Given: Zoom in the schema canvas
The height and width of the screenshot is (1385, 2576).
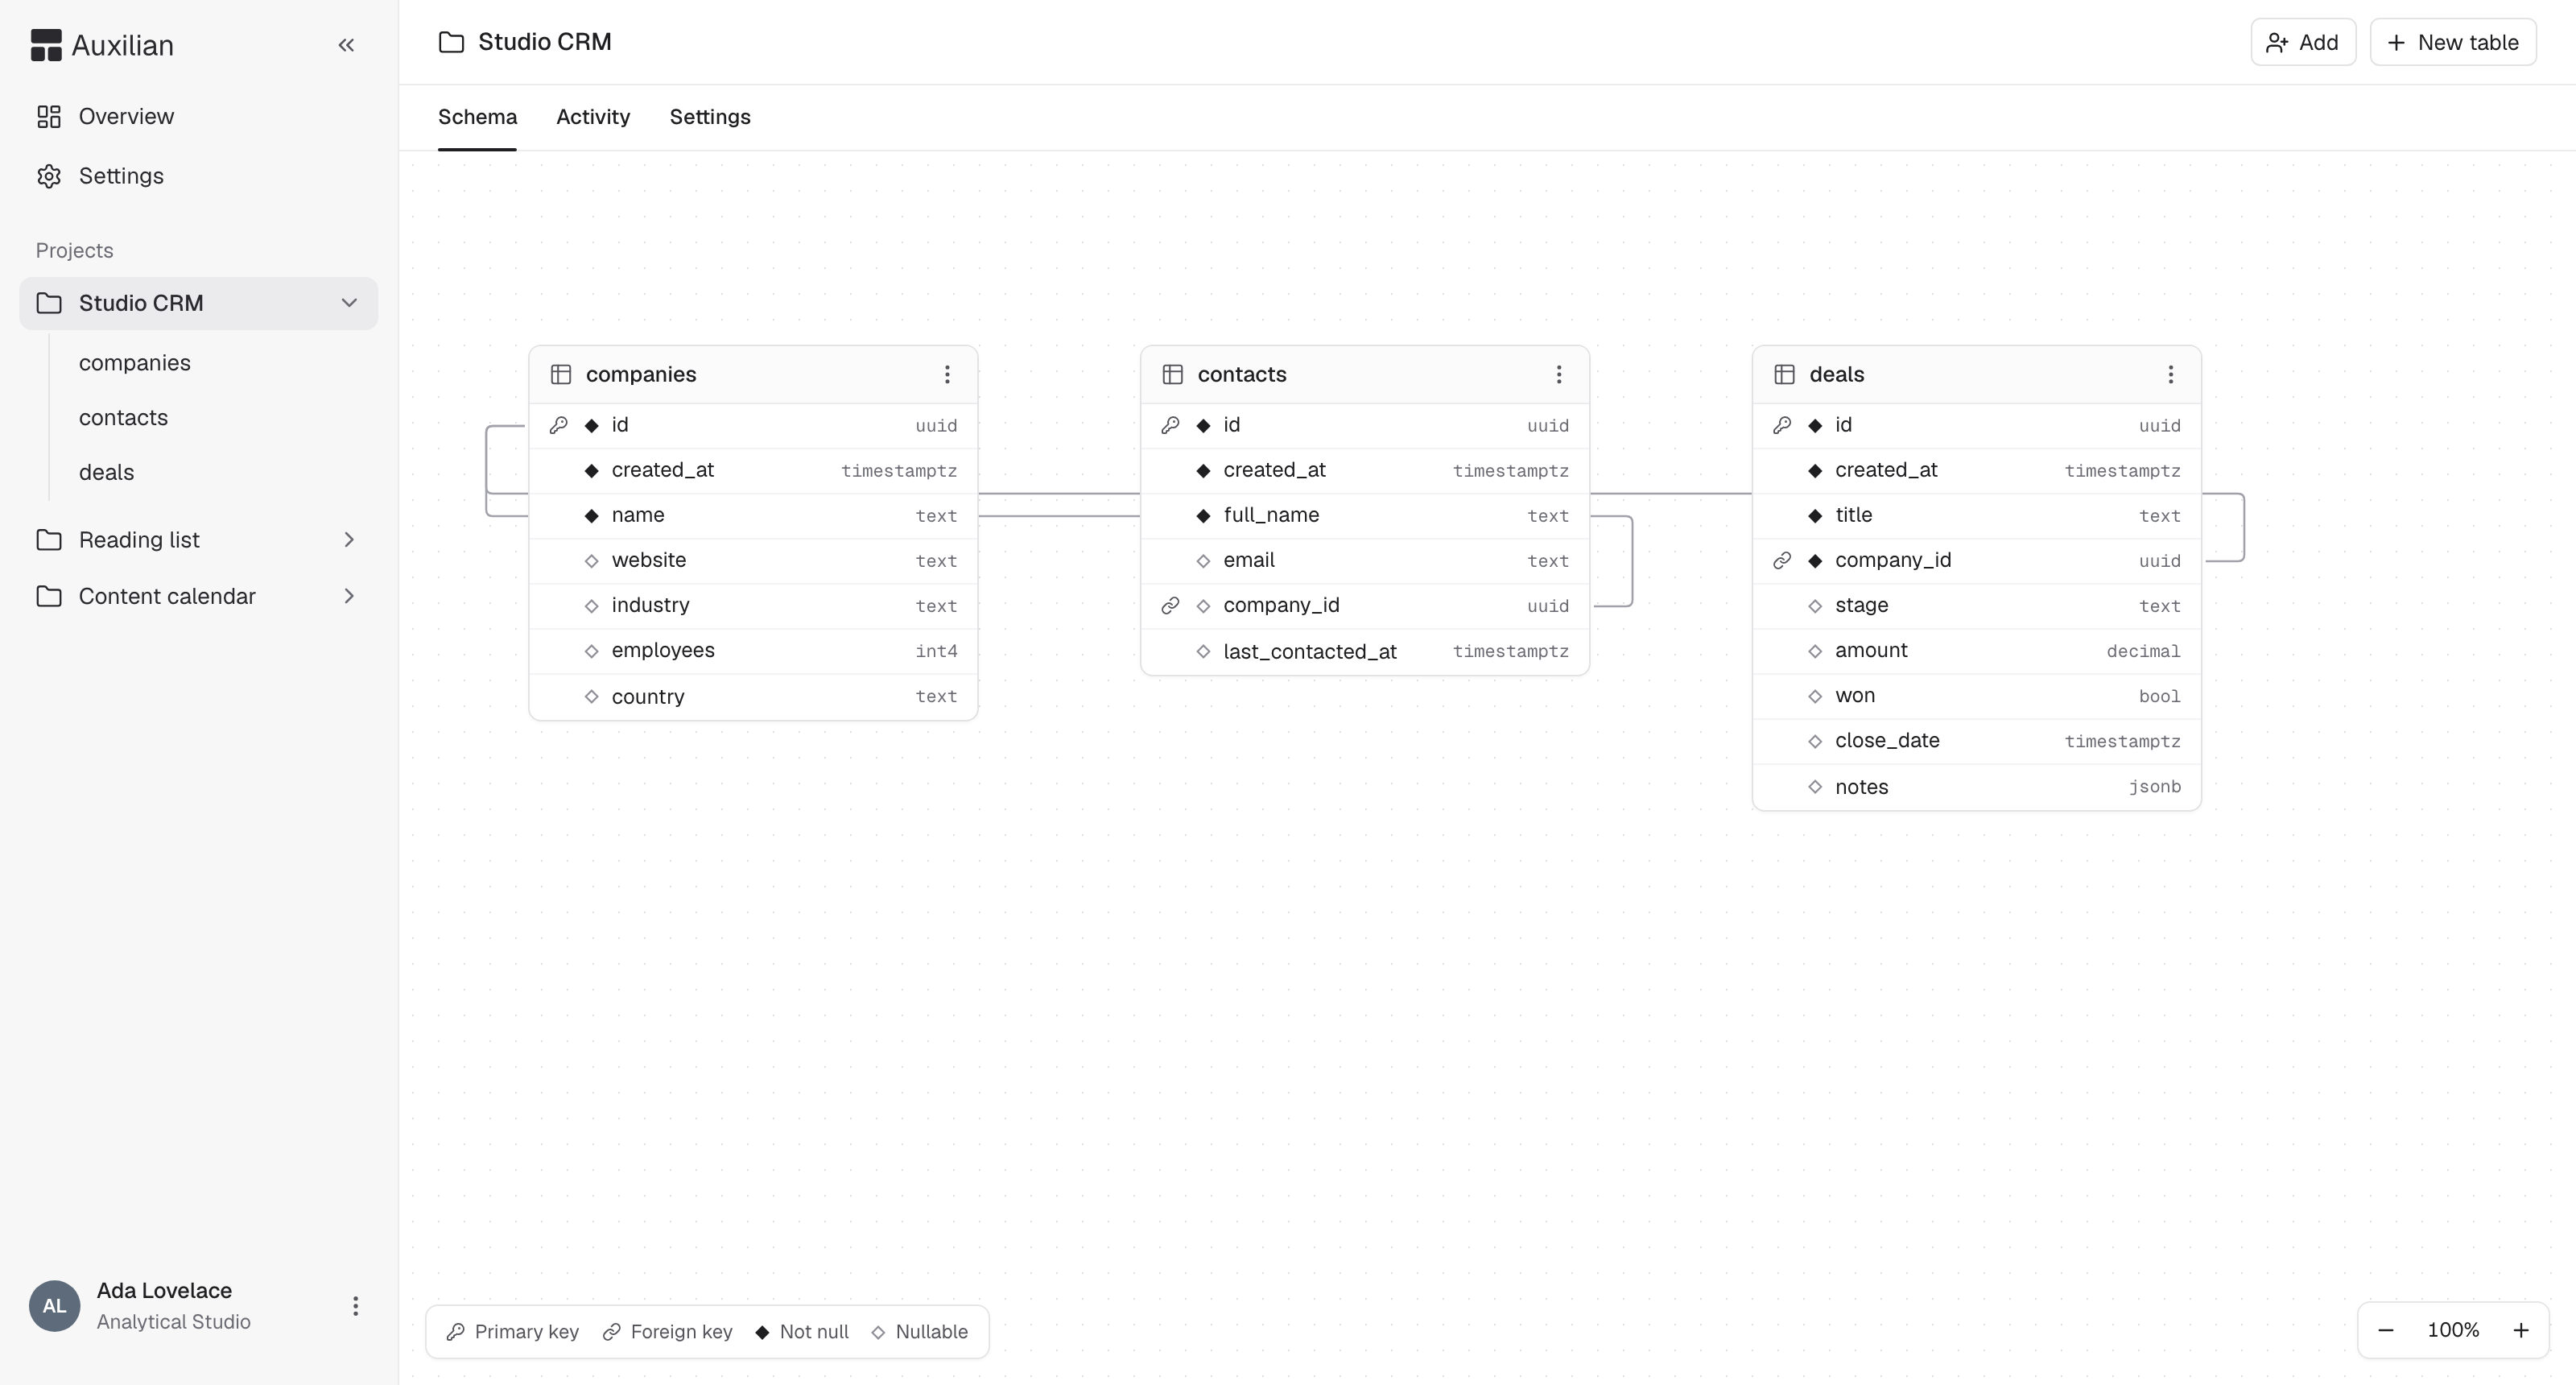Looking at the screenshot, I should click(x=2521, y=1331).
